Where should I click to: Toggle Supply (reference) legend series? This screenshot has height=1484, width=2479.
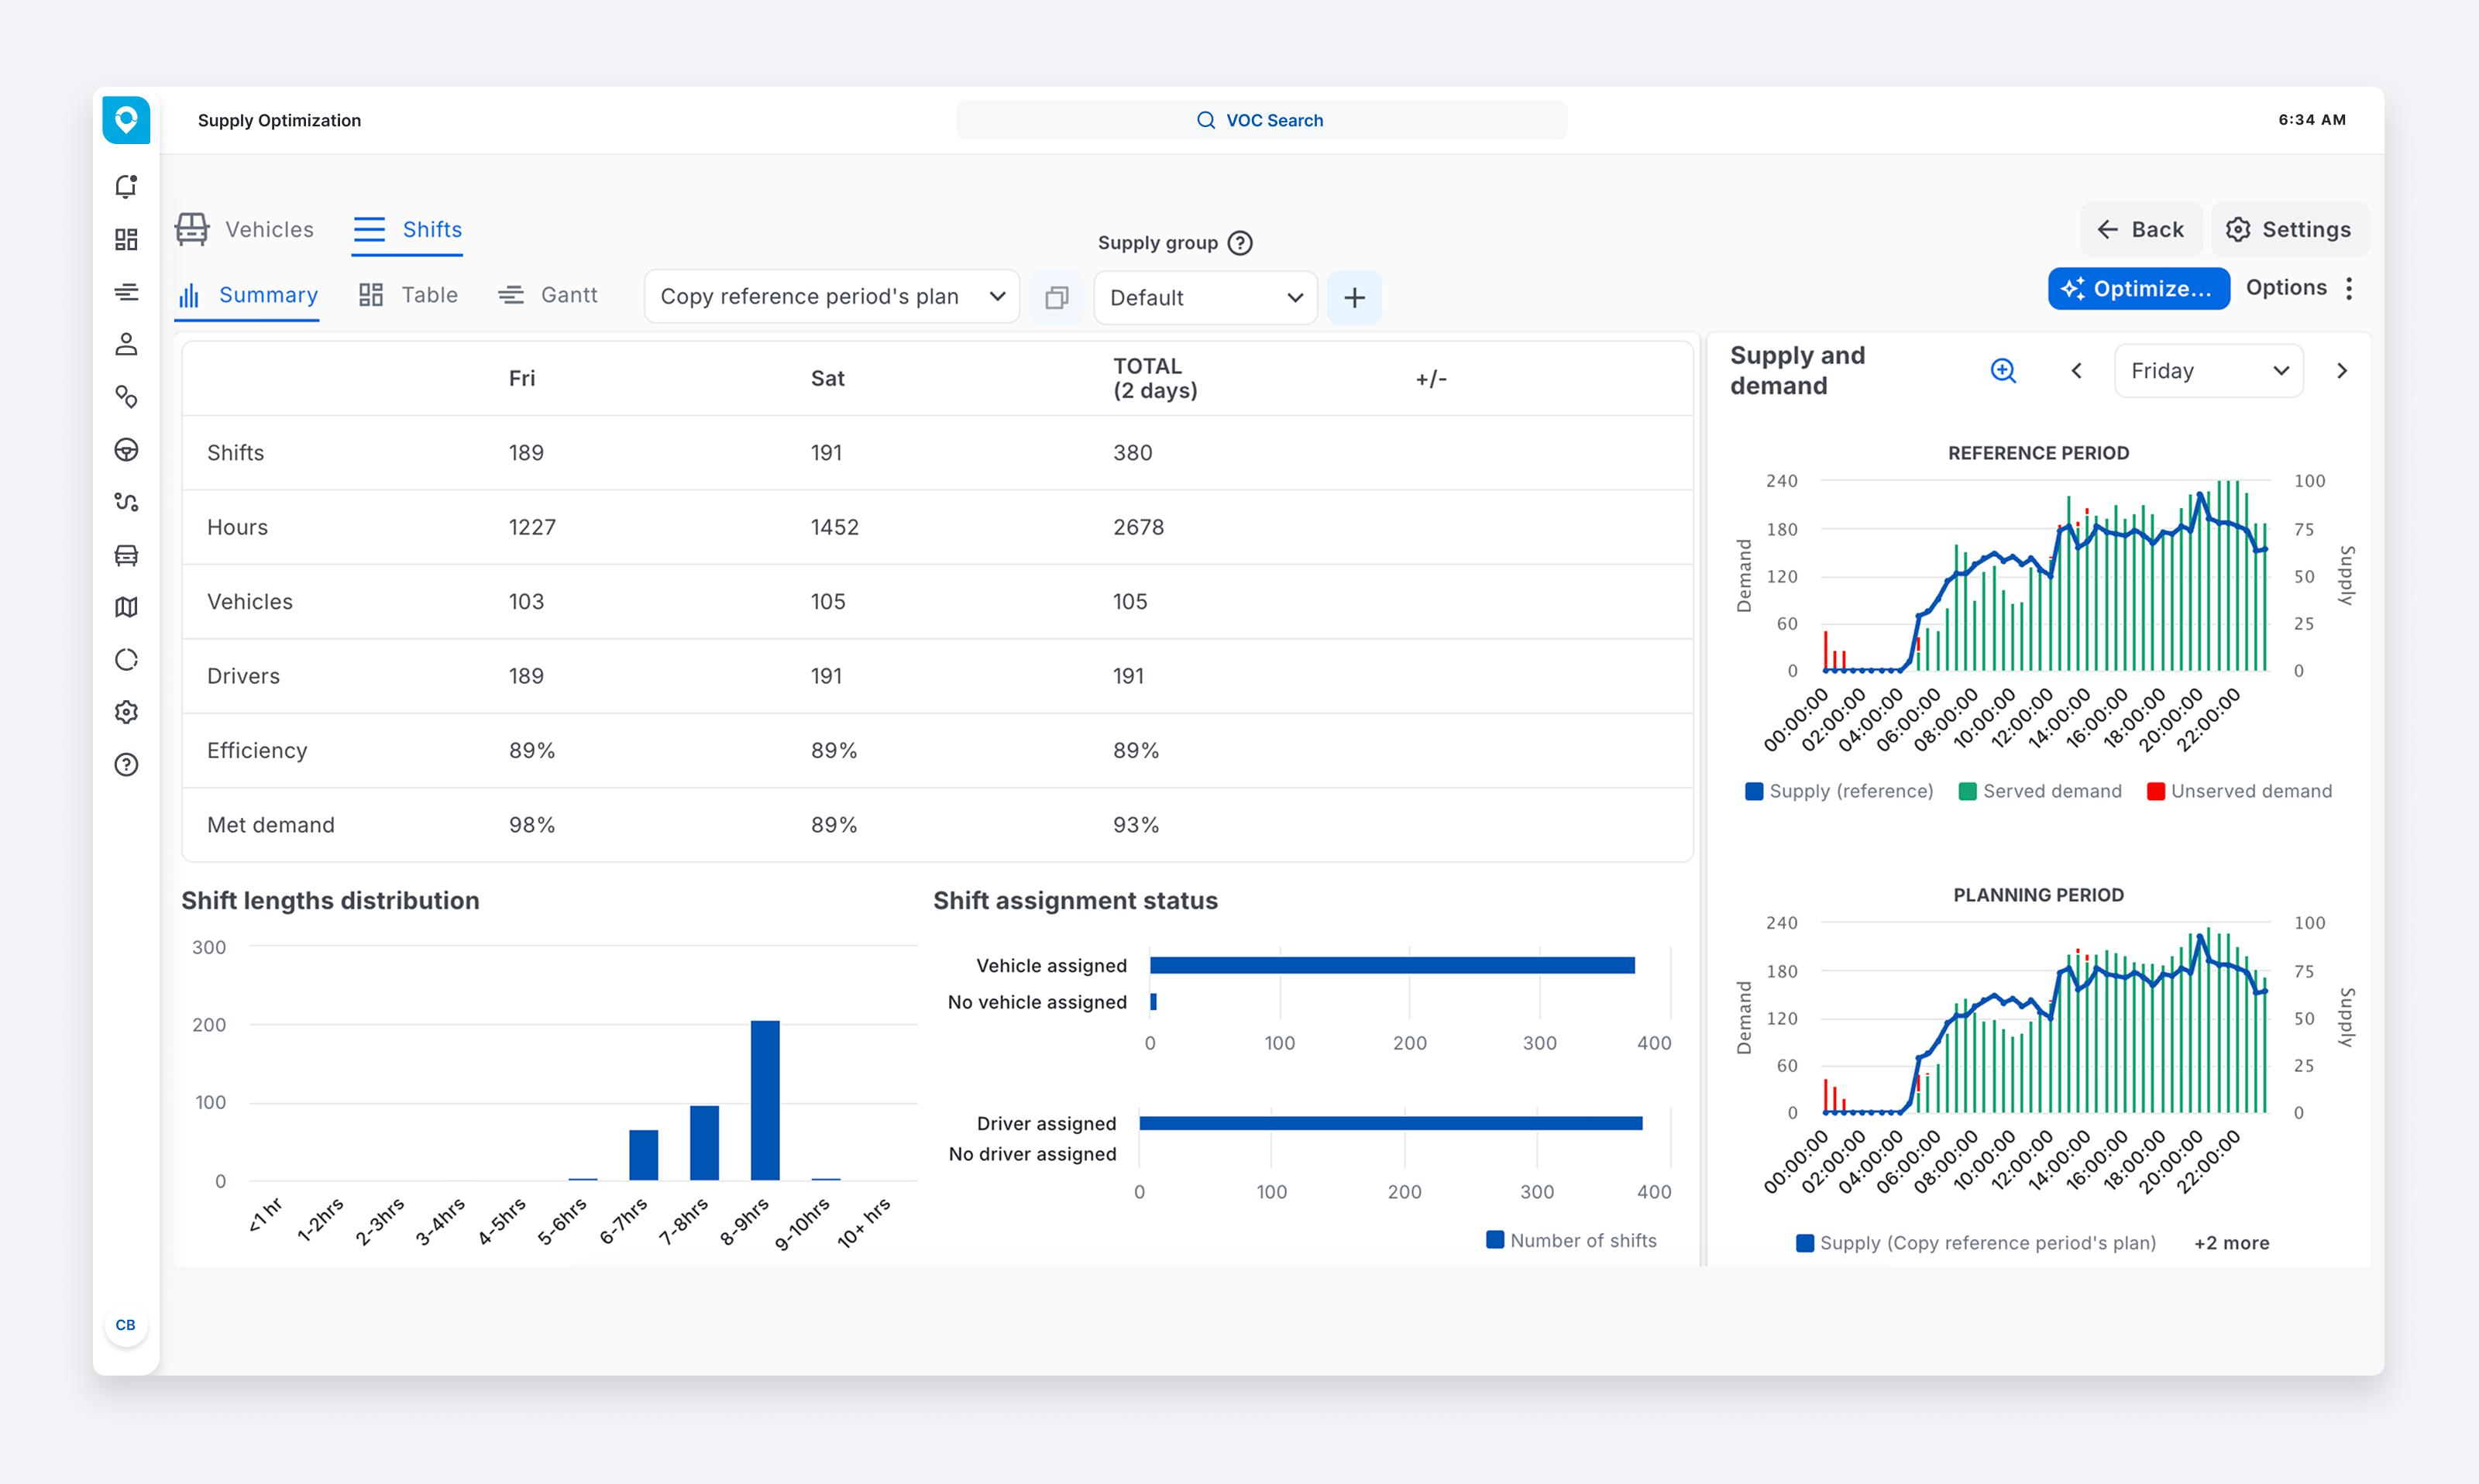1838,791
